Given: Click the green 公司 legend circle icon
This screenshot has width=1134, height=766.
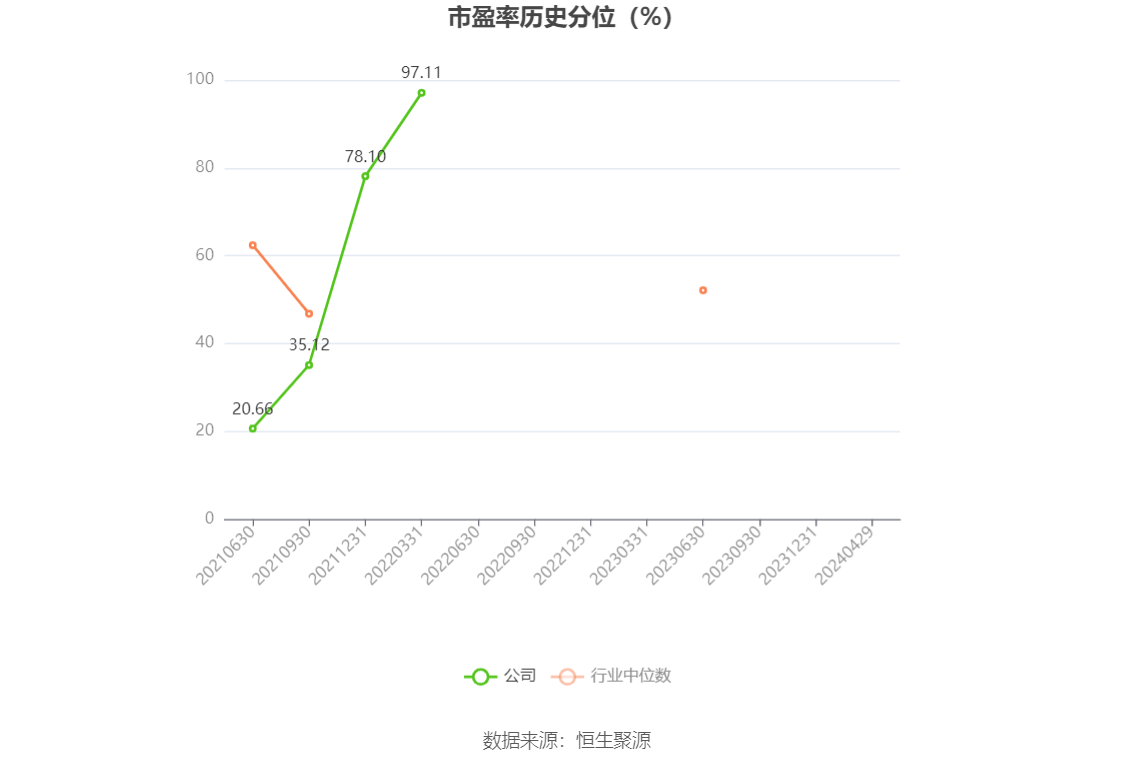Looking at the screenshot, I should [x=480, y=677].
